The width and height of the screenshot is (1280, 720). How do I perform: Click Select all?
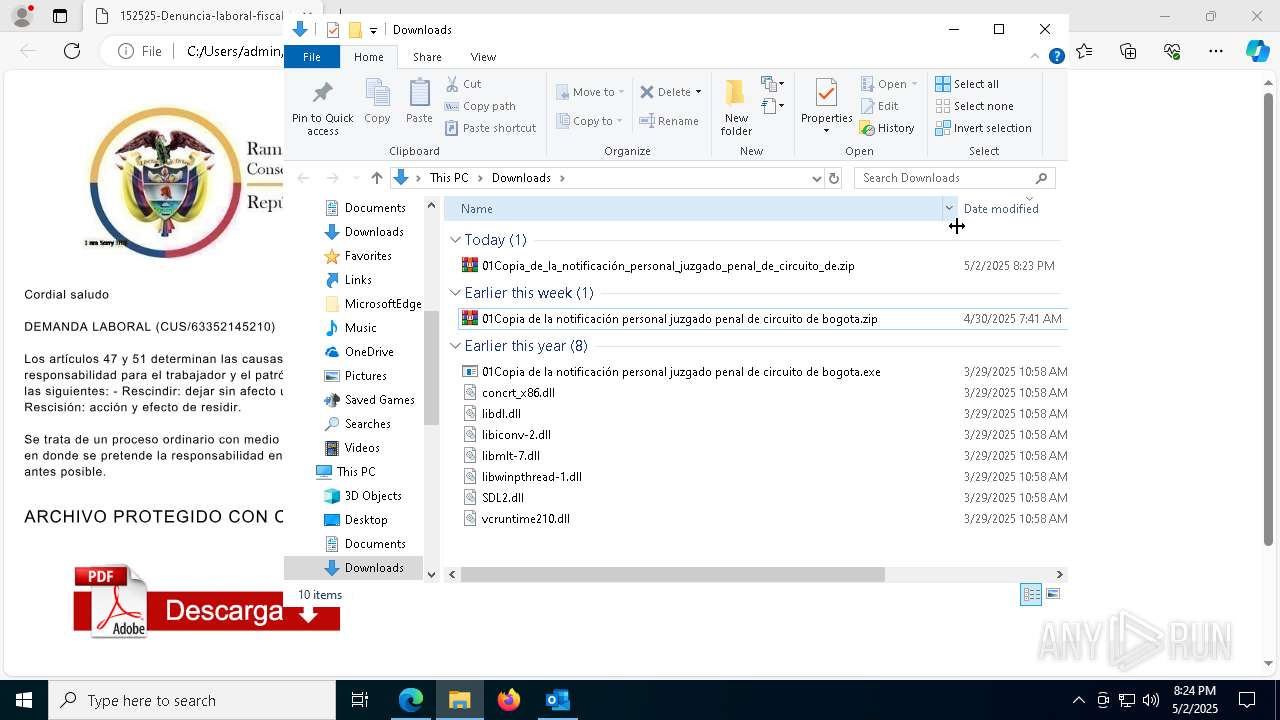click(967, 84)
